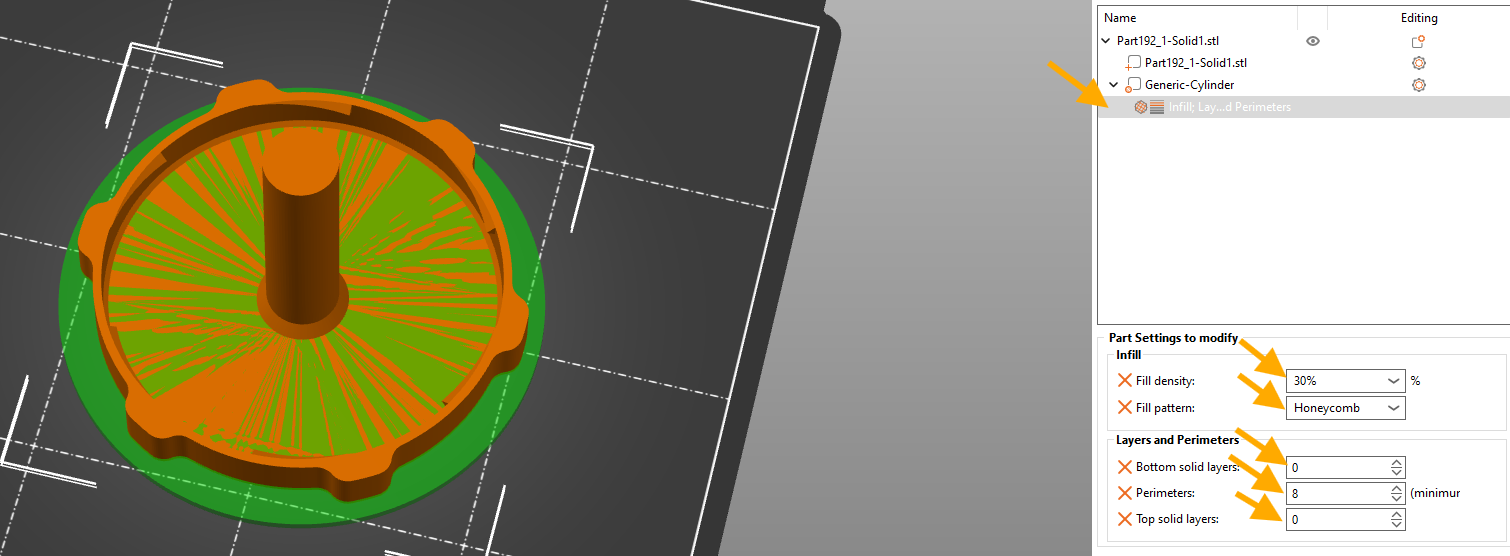
Task: Open settings gear for Part192_1-Solid1.stl child part
Action: tap(1418, 63)
